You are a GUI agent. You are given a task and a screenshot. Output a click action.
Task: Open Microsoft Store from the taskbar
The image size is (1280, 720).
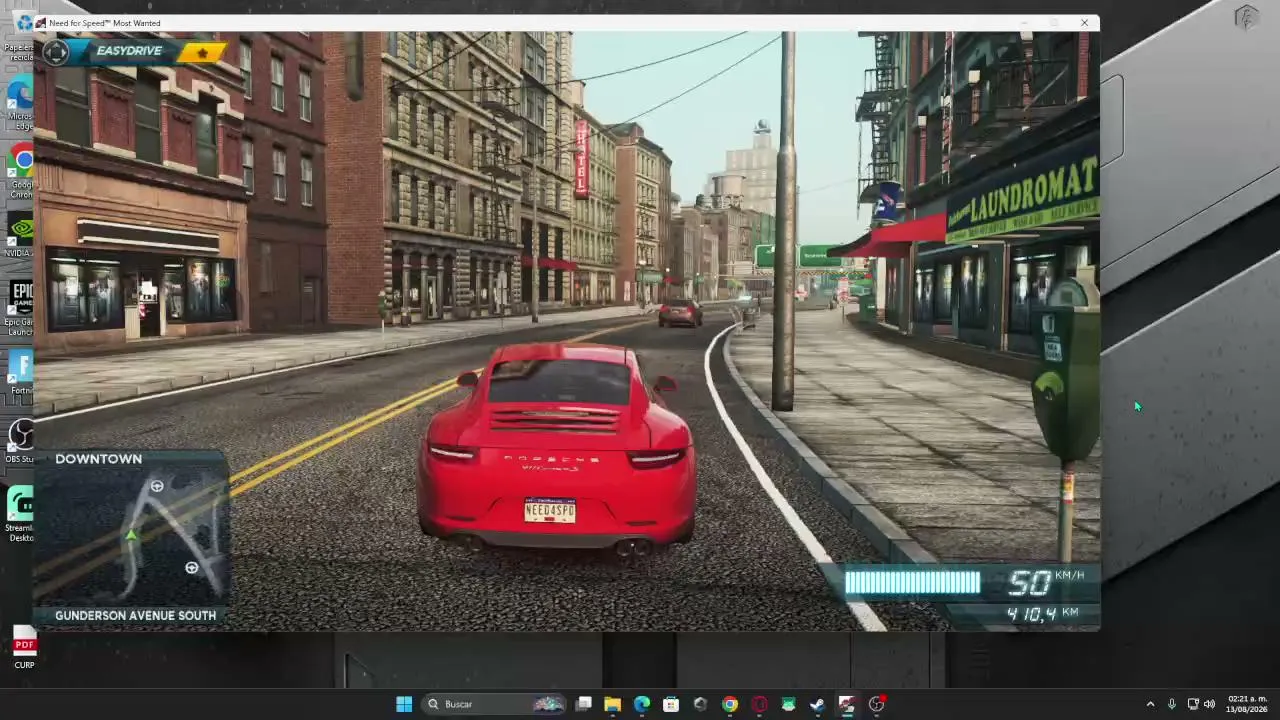click(x=671, y=704)
